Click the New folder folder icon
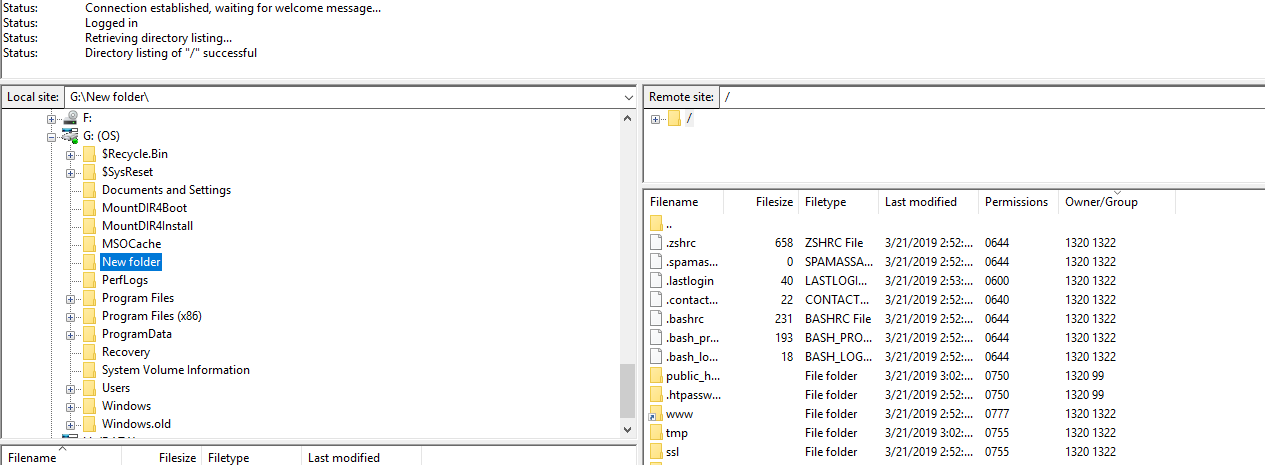Viewport: 1265px width, 465px height. click(x=89, y=262)
